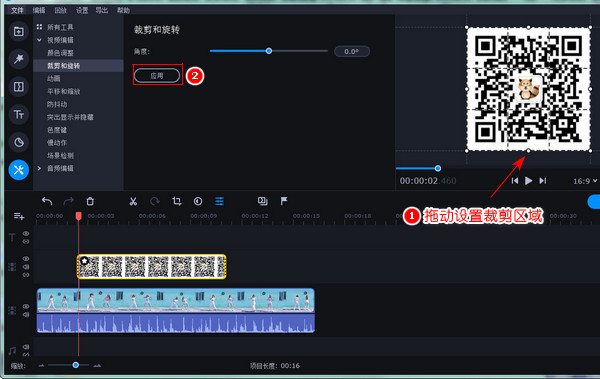Screen dimensions: 600x379
Task: Select 动画 in the tools list
Action: click(x=54, y=78)
